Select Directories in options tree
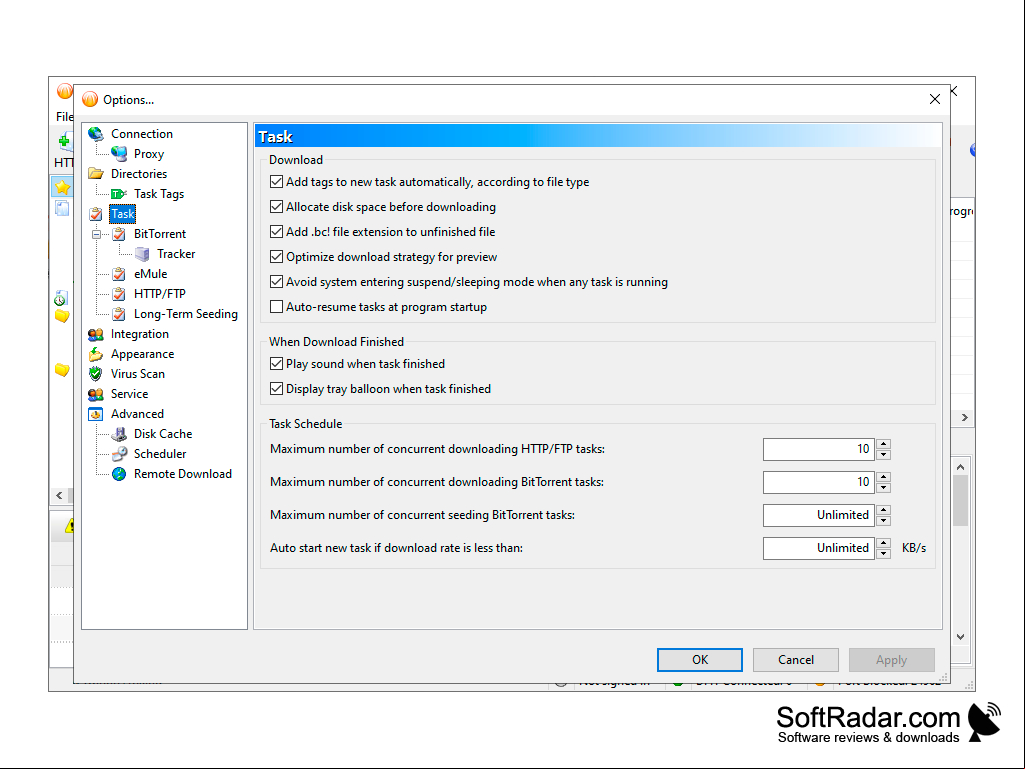The height and width of the screenshot is (769, 1025). coord(139,173)
